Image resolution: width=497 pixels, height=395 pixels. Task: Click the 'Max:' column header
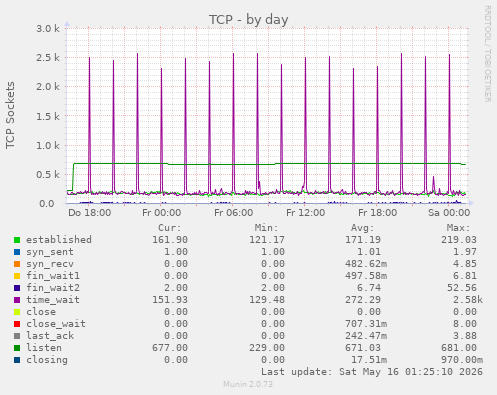pyautogui.click(x=458, y=228)
